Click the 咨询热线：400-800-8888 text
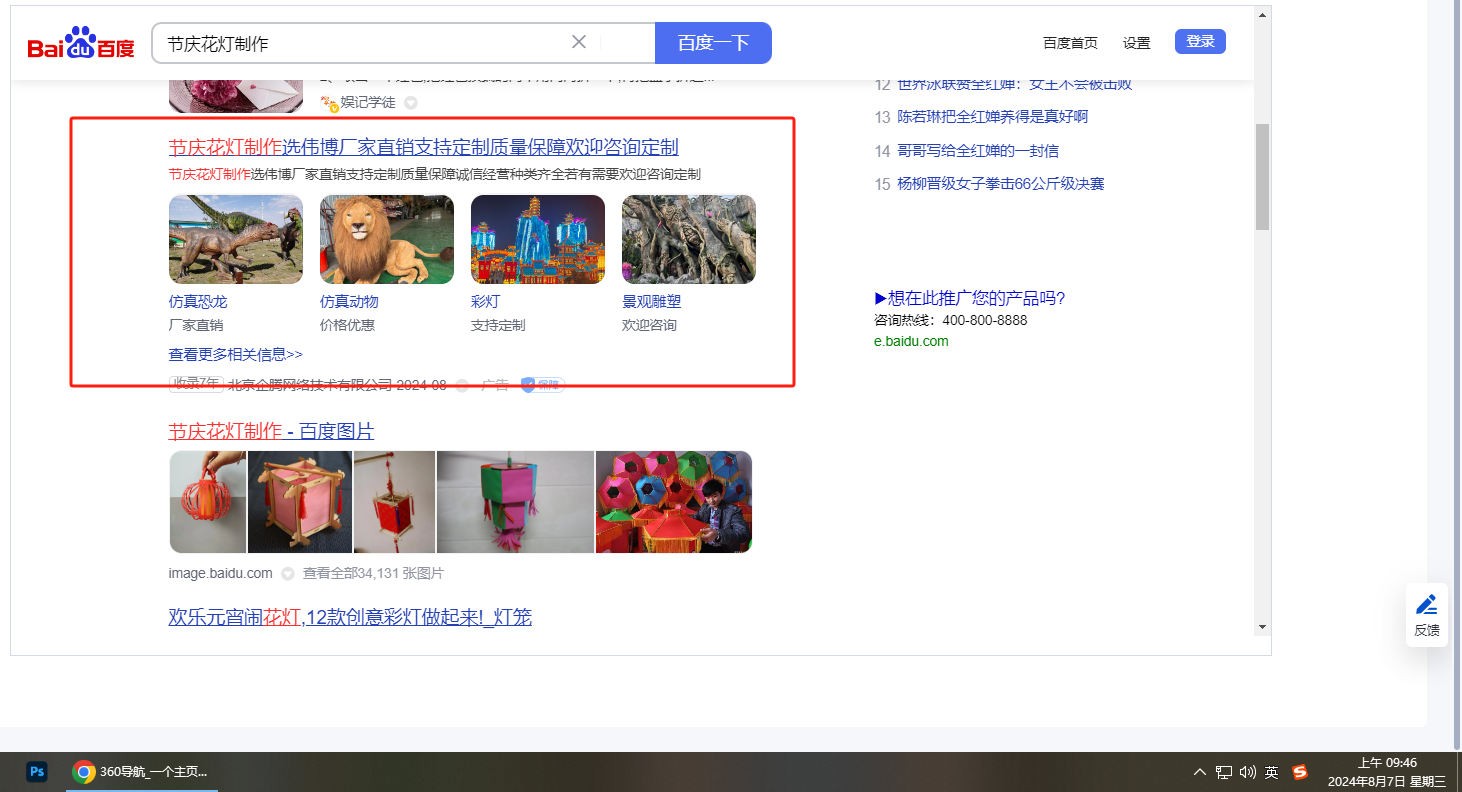This screenshot has height=792, width=1462. click(951, 320)
